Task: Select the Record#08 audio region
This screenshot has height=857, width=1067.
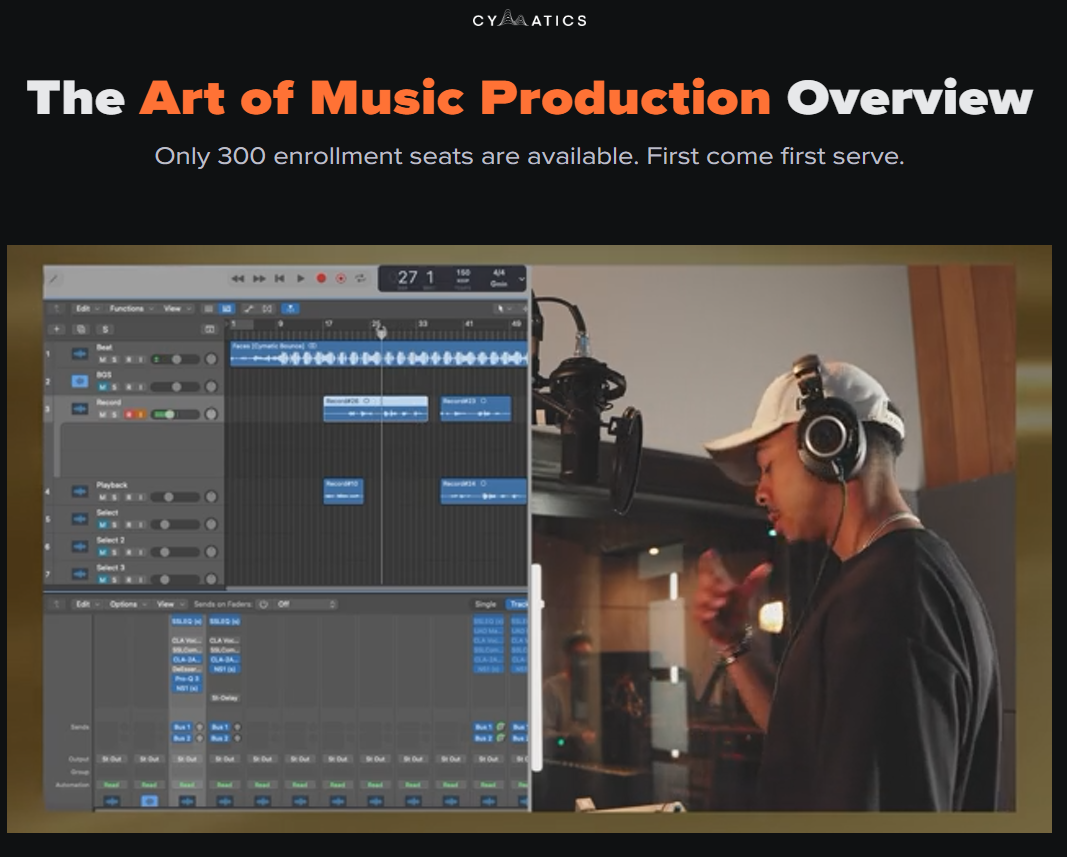Action: pyautogui.click(x=374, y=409)
